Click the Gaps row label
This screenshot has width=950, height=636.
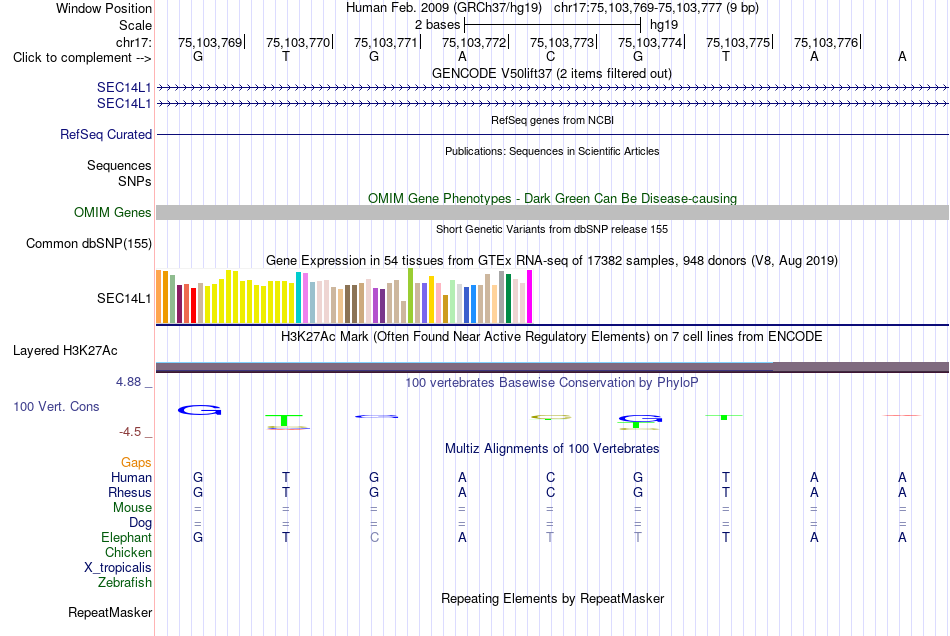tap(136, 463)
